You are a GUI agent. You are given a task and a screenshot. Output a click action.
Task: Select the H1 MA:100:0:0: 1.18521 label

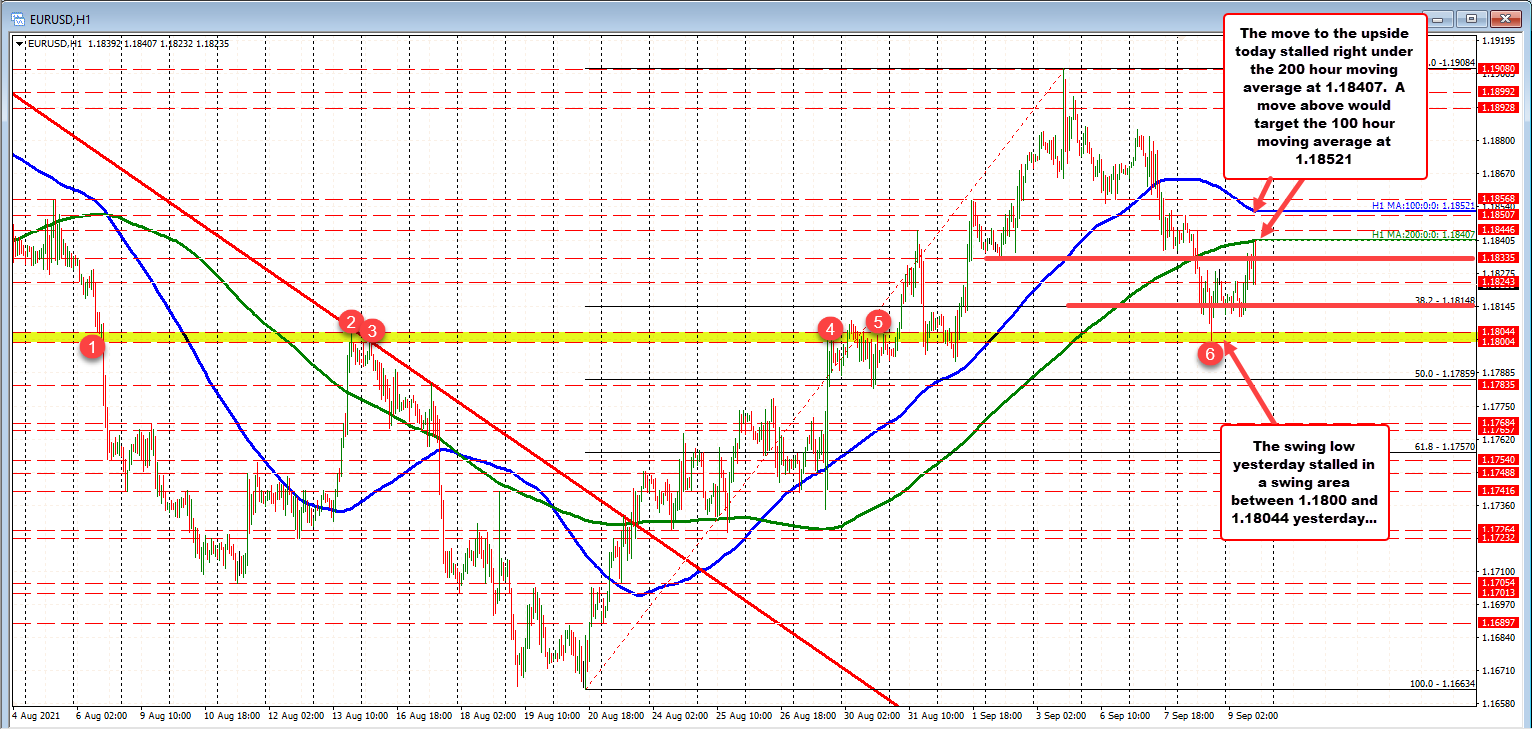[1423, 205]
